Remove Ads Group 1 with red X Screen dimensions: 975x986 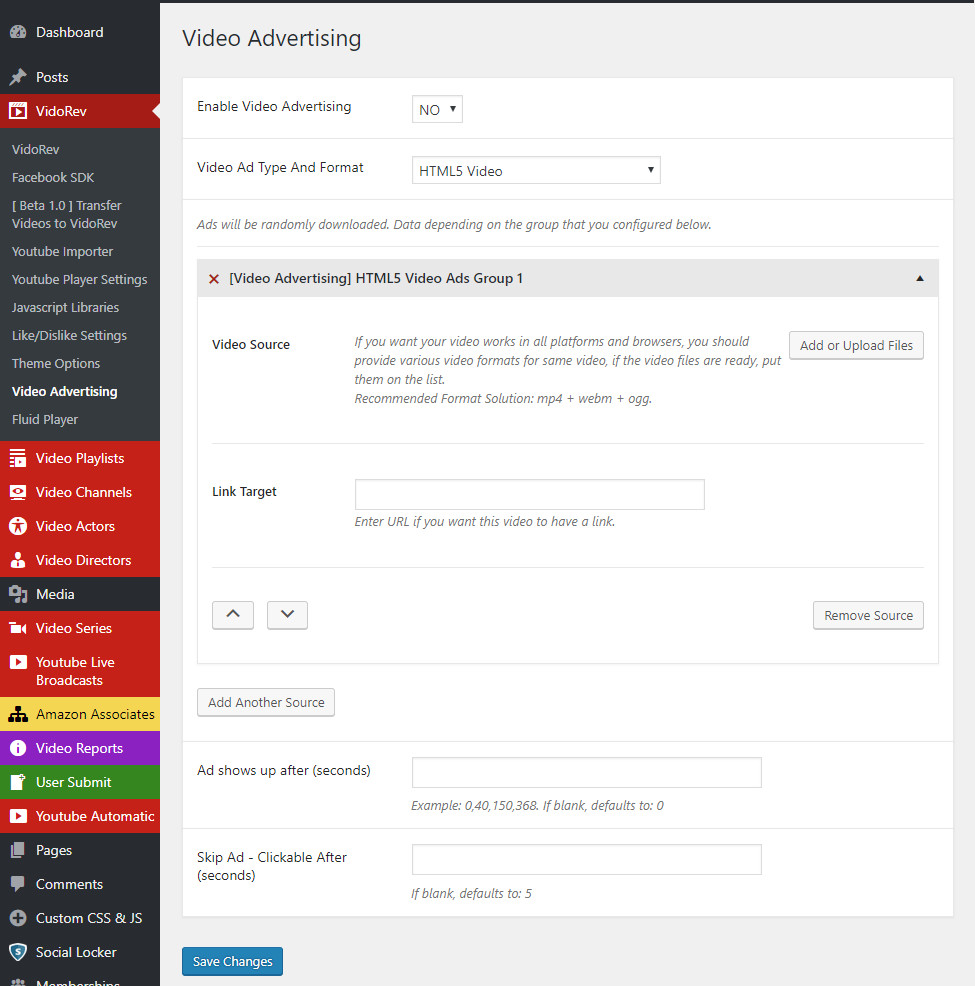pos(213,279)
